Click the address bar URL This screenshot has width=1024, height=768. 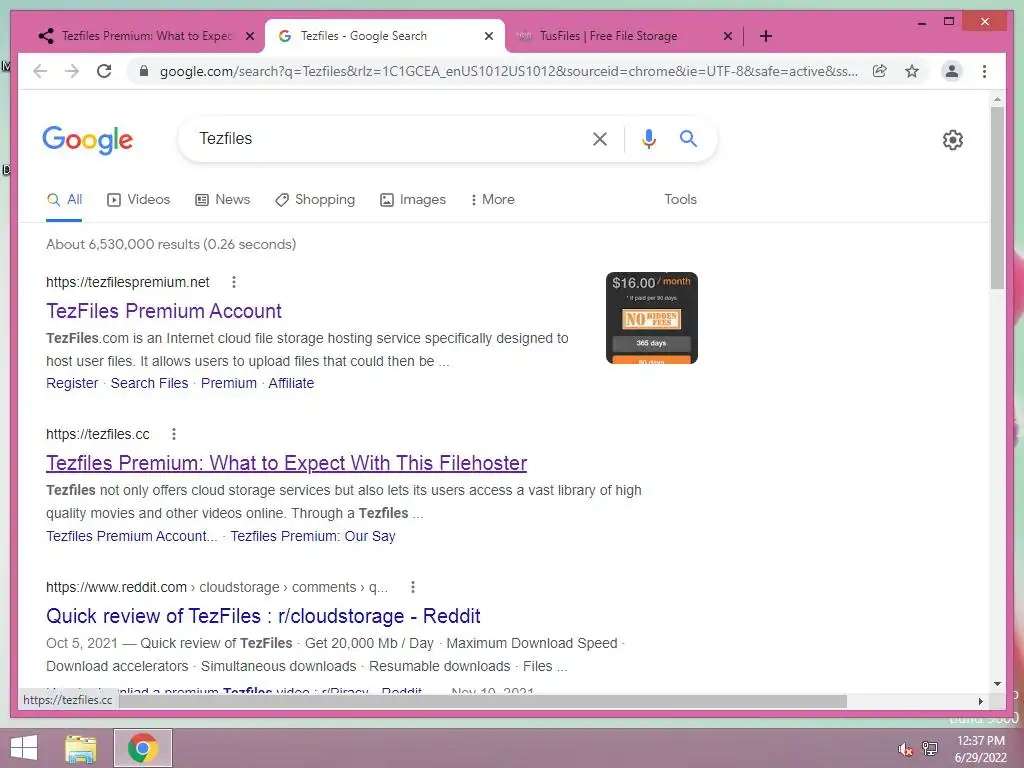click(x=508, y=71)
